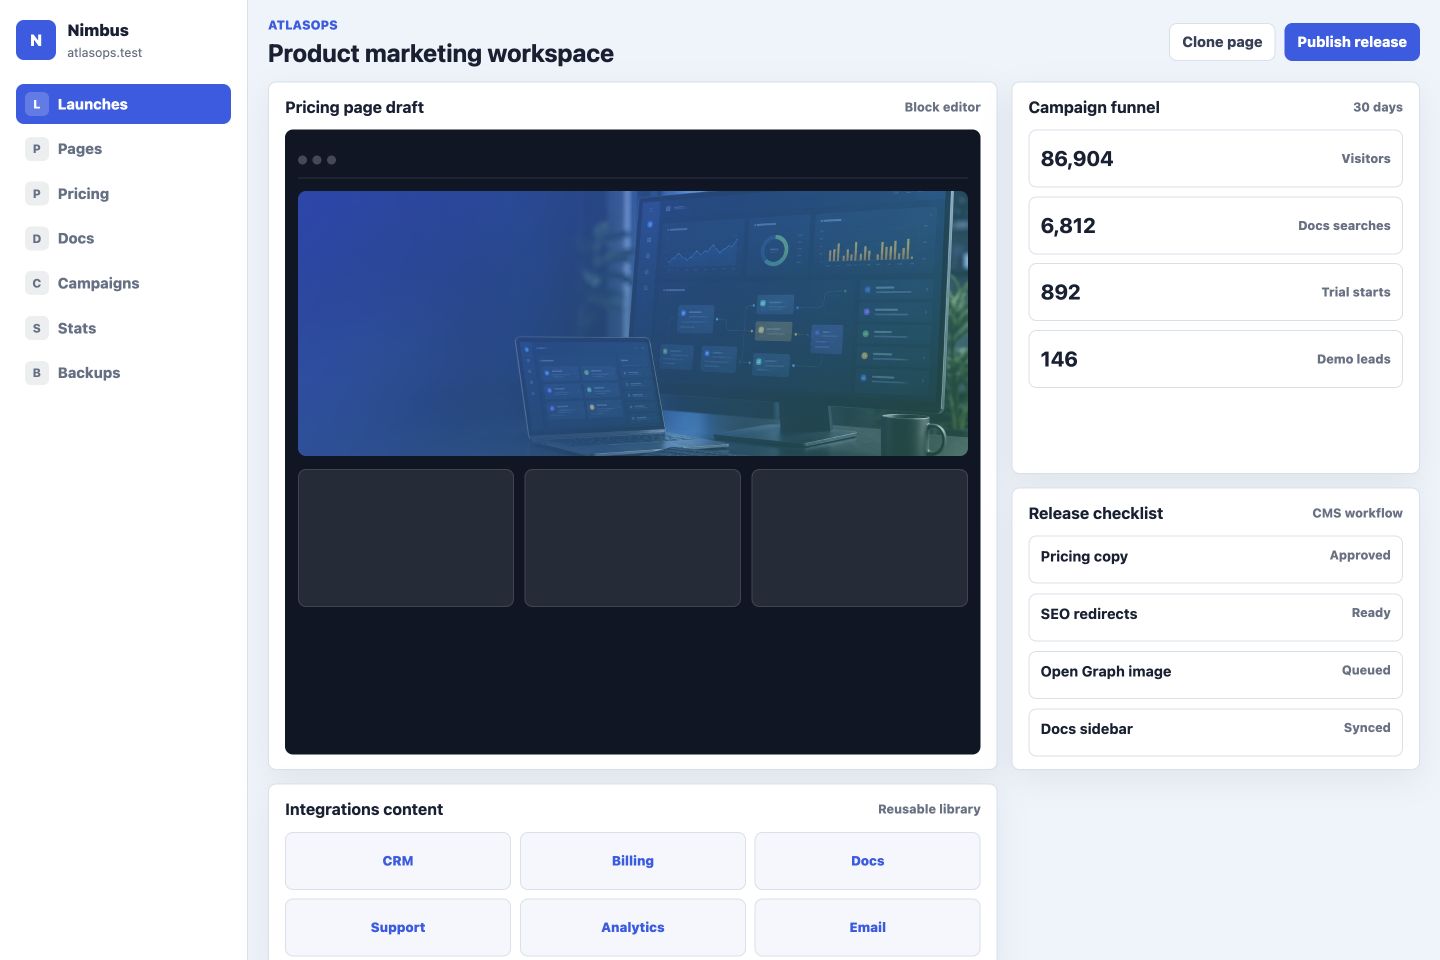Open the CRM integration tile
This screenshot has height=960, width=1440.
[398, 861]
